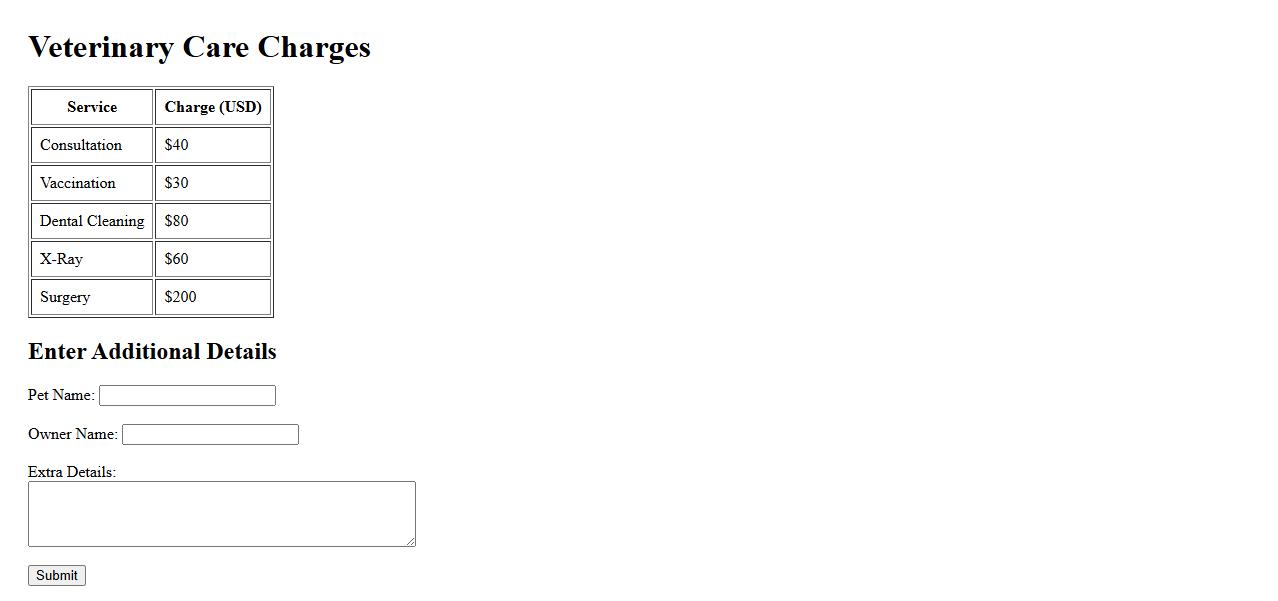Click the Extra Details label
This screenshot has width=1278, height=601.
tap(72, 472)
